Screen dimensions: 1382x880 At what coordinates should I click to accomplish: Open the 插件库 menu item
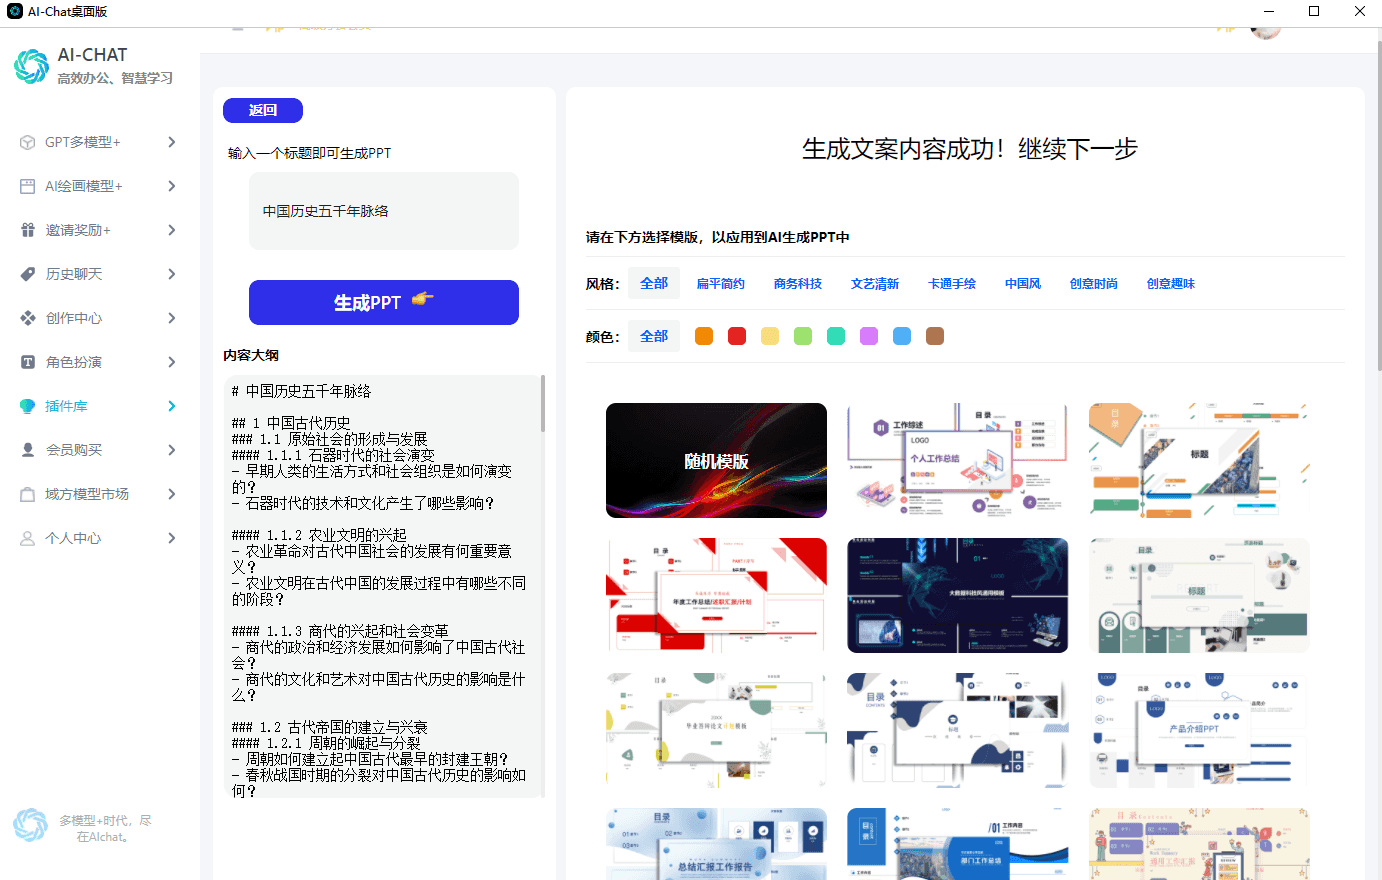[100, 406]
